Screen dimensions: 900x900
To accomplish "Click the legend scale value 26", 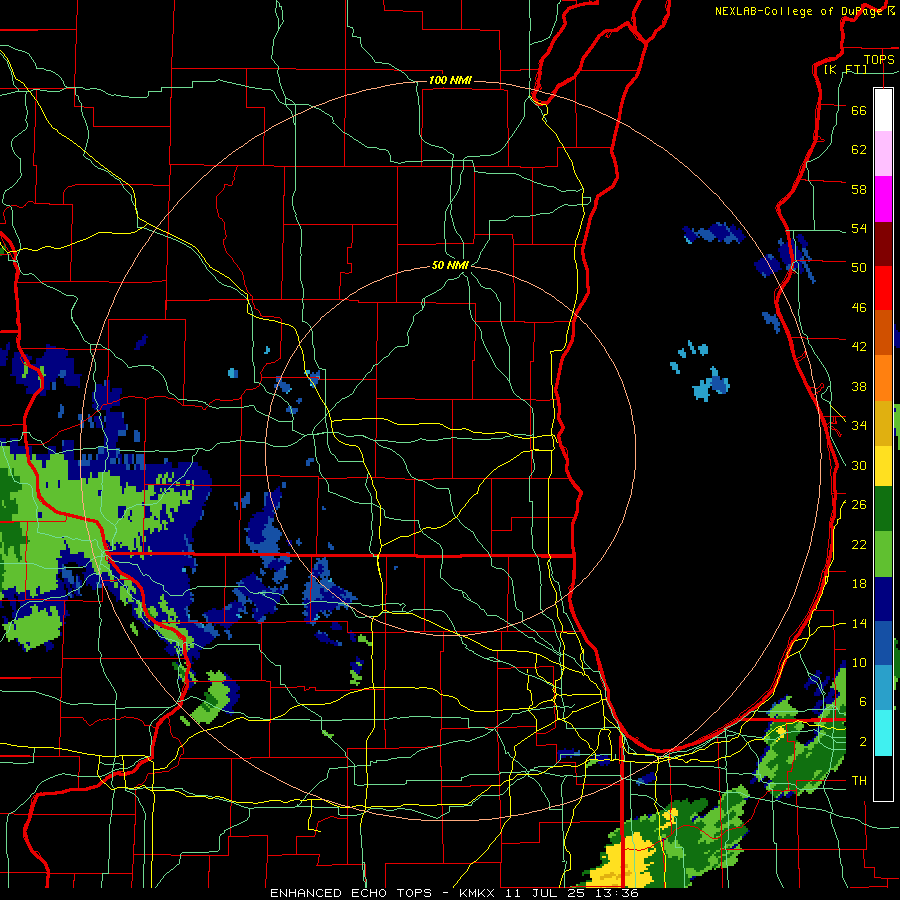I will tap(859, 505).
